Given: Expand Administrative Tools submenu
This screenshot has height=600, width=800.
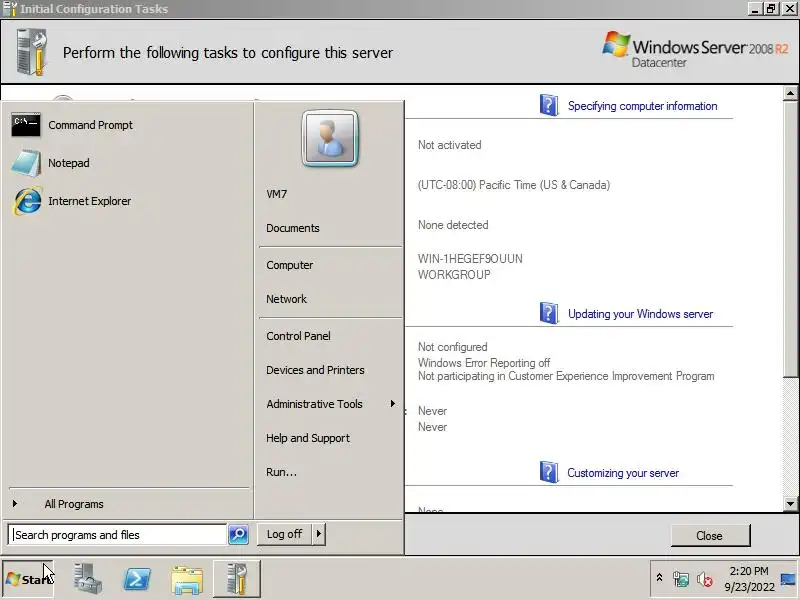Looking at the screenshot, I should point(330,404).
